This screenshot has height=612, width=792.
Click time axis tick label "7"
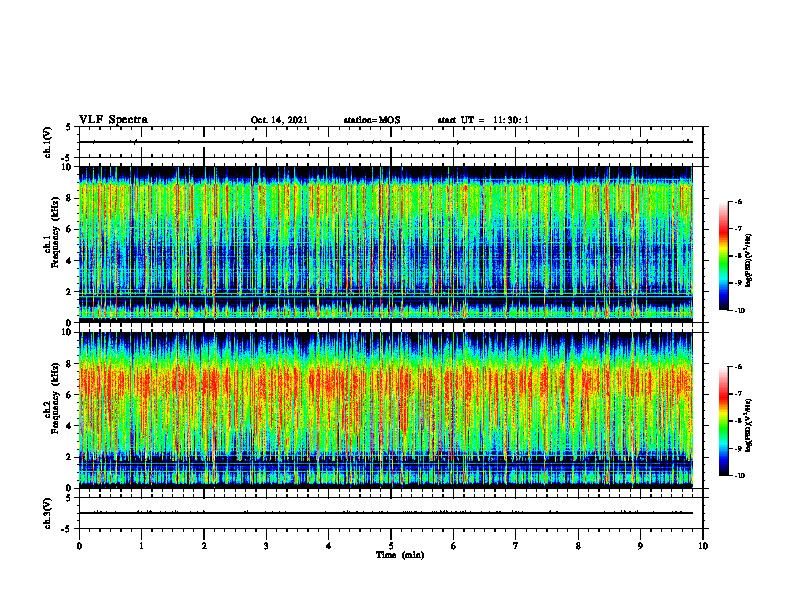coord(516,546)
